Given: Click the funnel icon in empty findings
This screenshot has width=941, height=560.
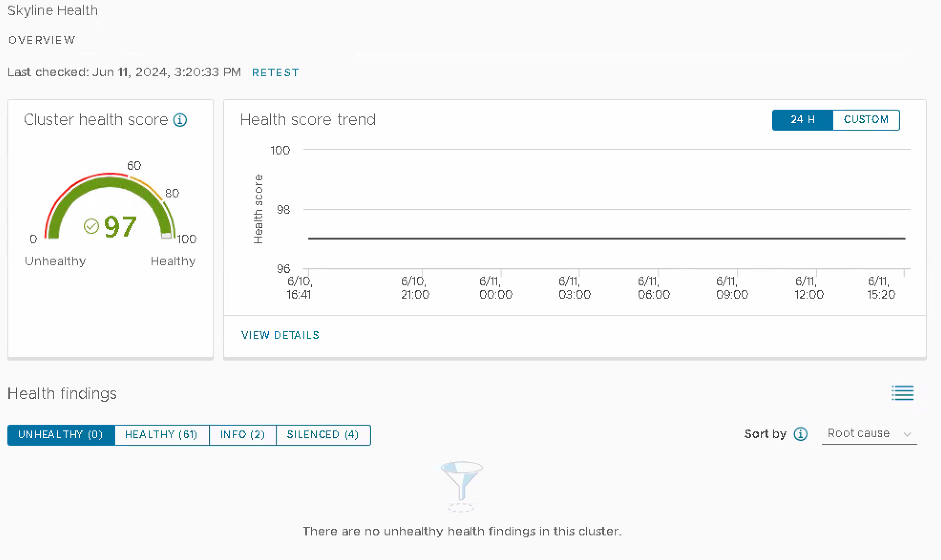Looking at the screenshot, I should click(461, 482).
